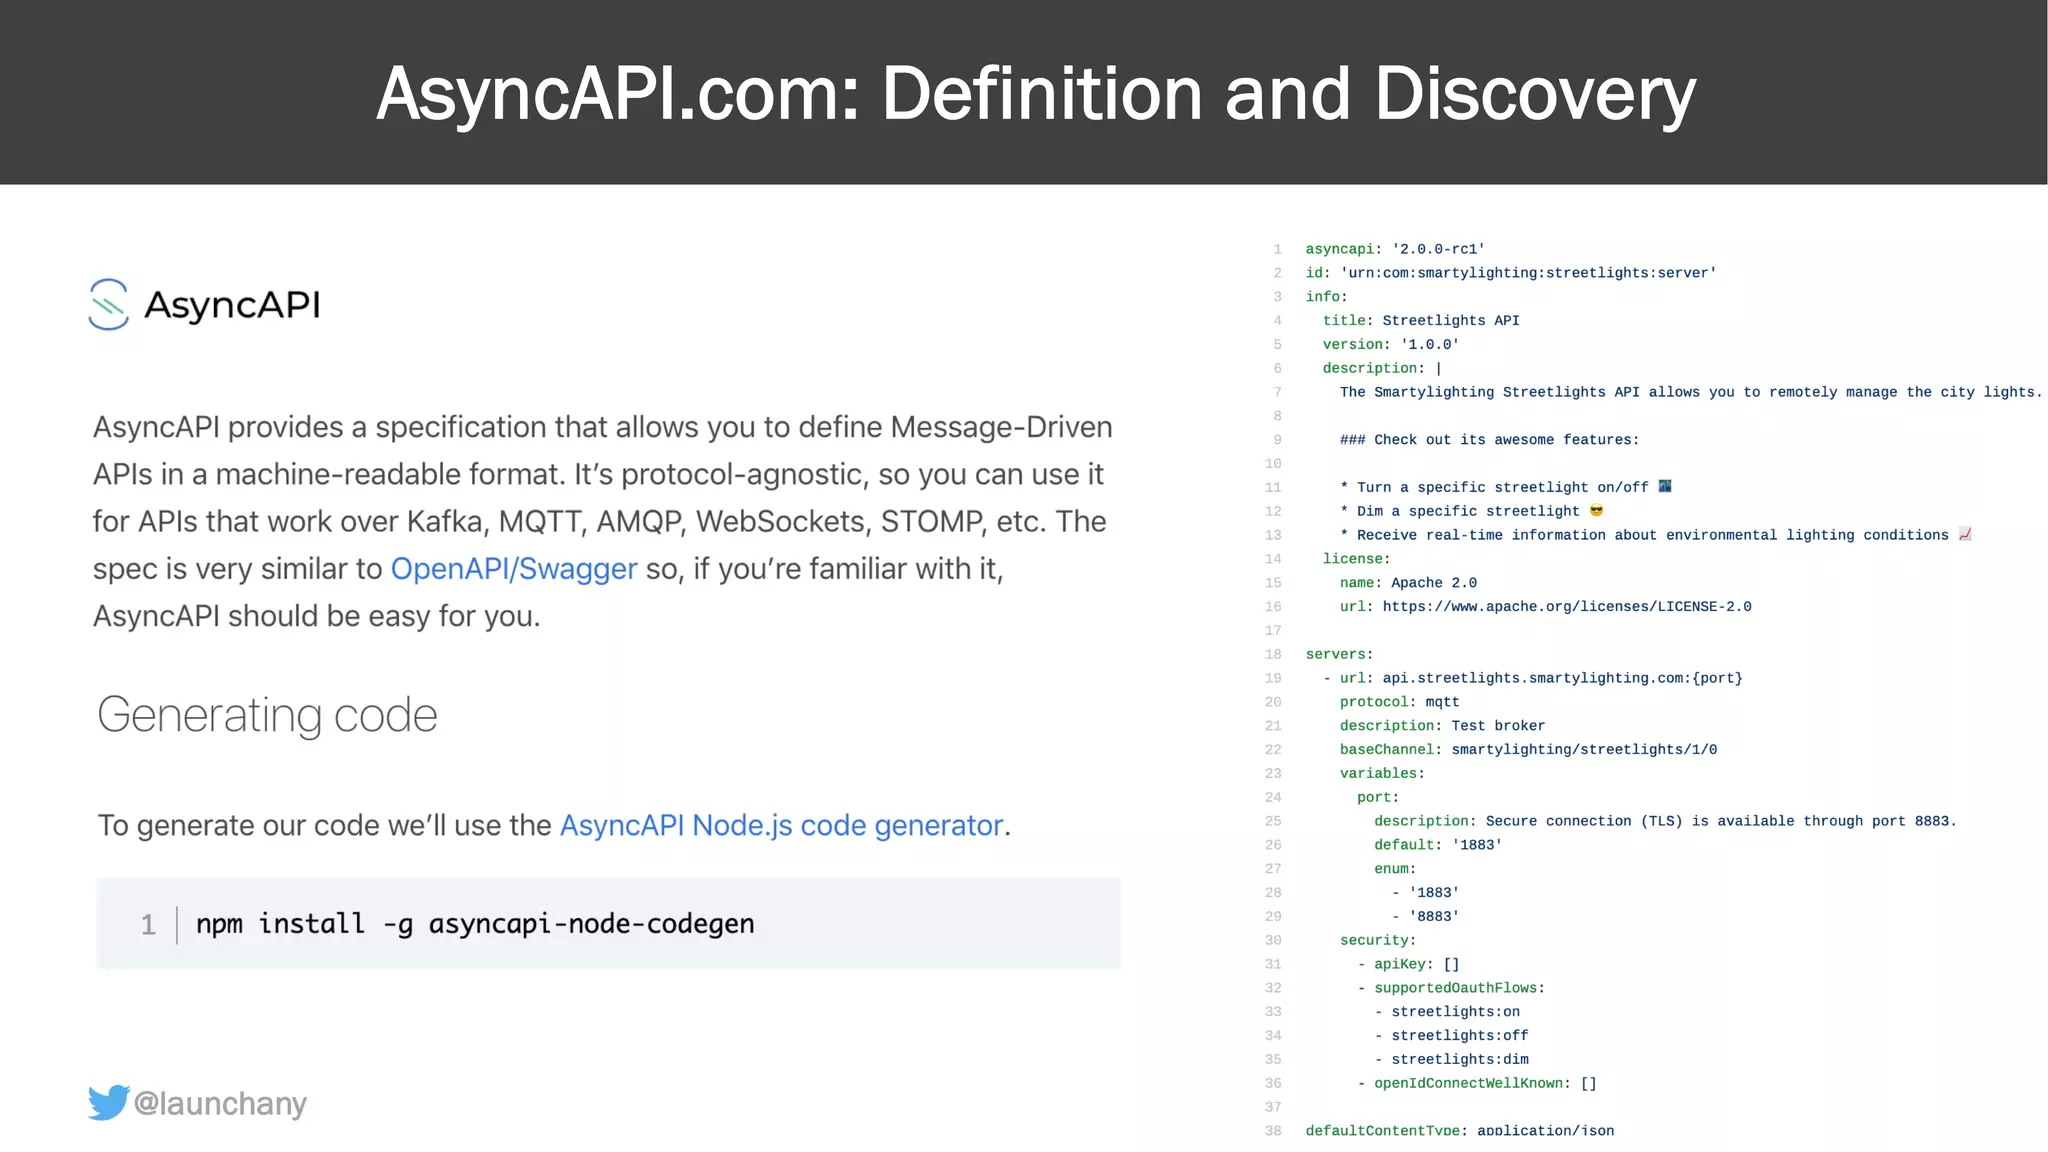Click the '### Check out its awesome features:' line

1489,440
